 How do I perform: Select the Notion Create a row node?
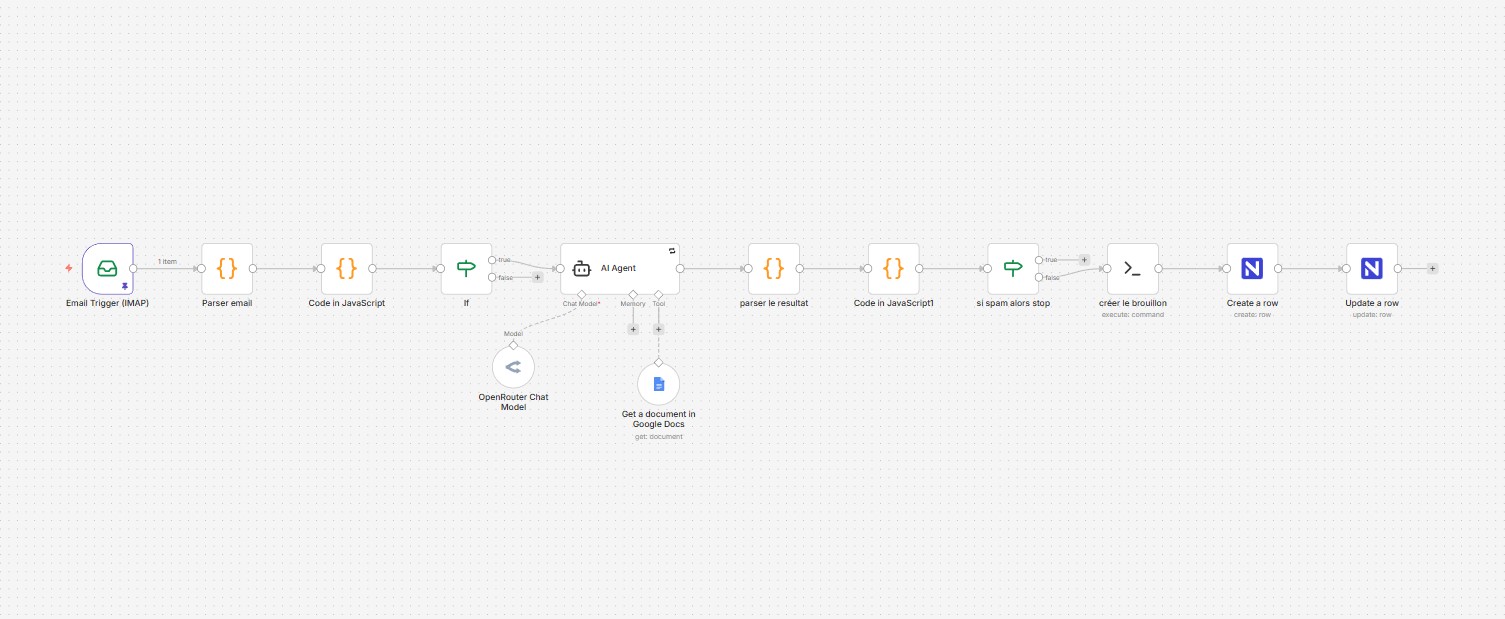(x=1252, y=268)
